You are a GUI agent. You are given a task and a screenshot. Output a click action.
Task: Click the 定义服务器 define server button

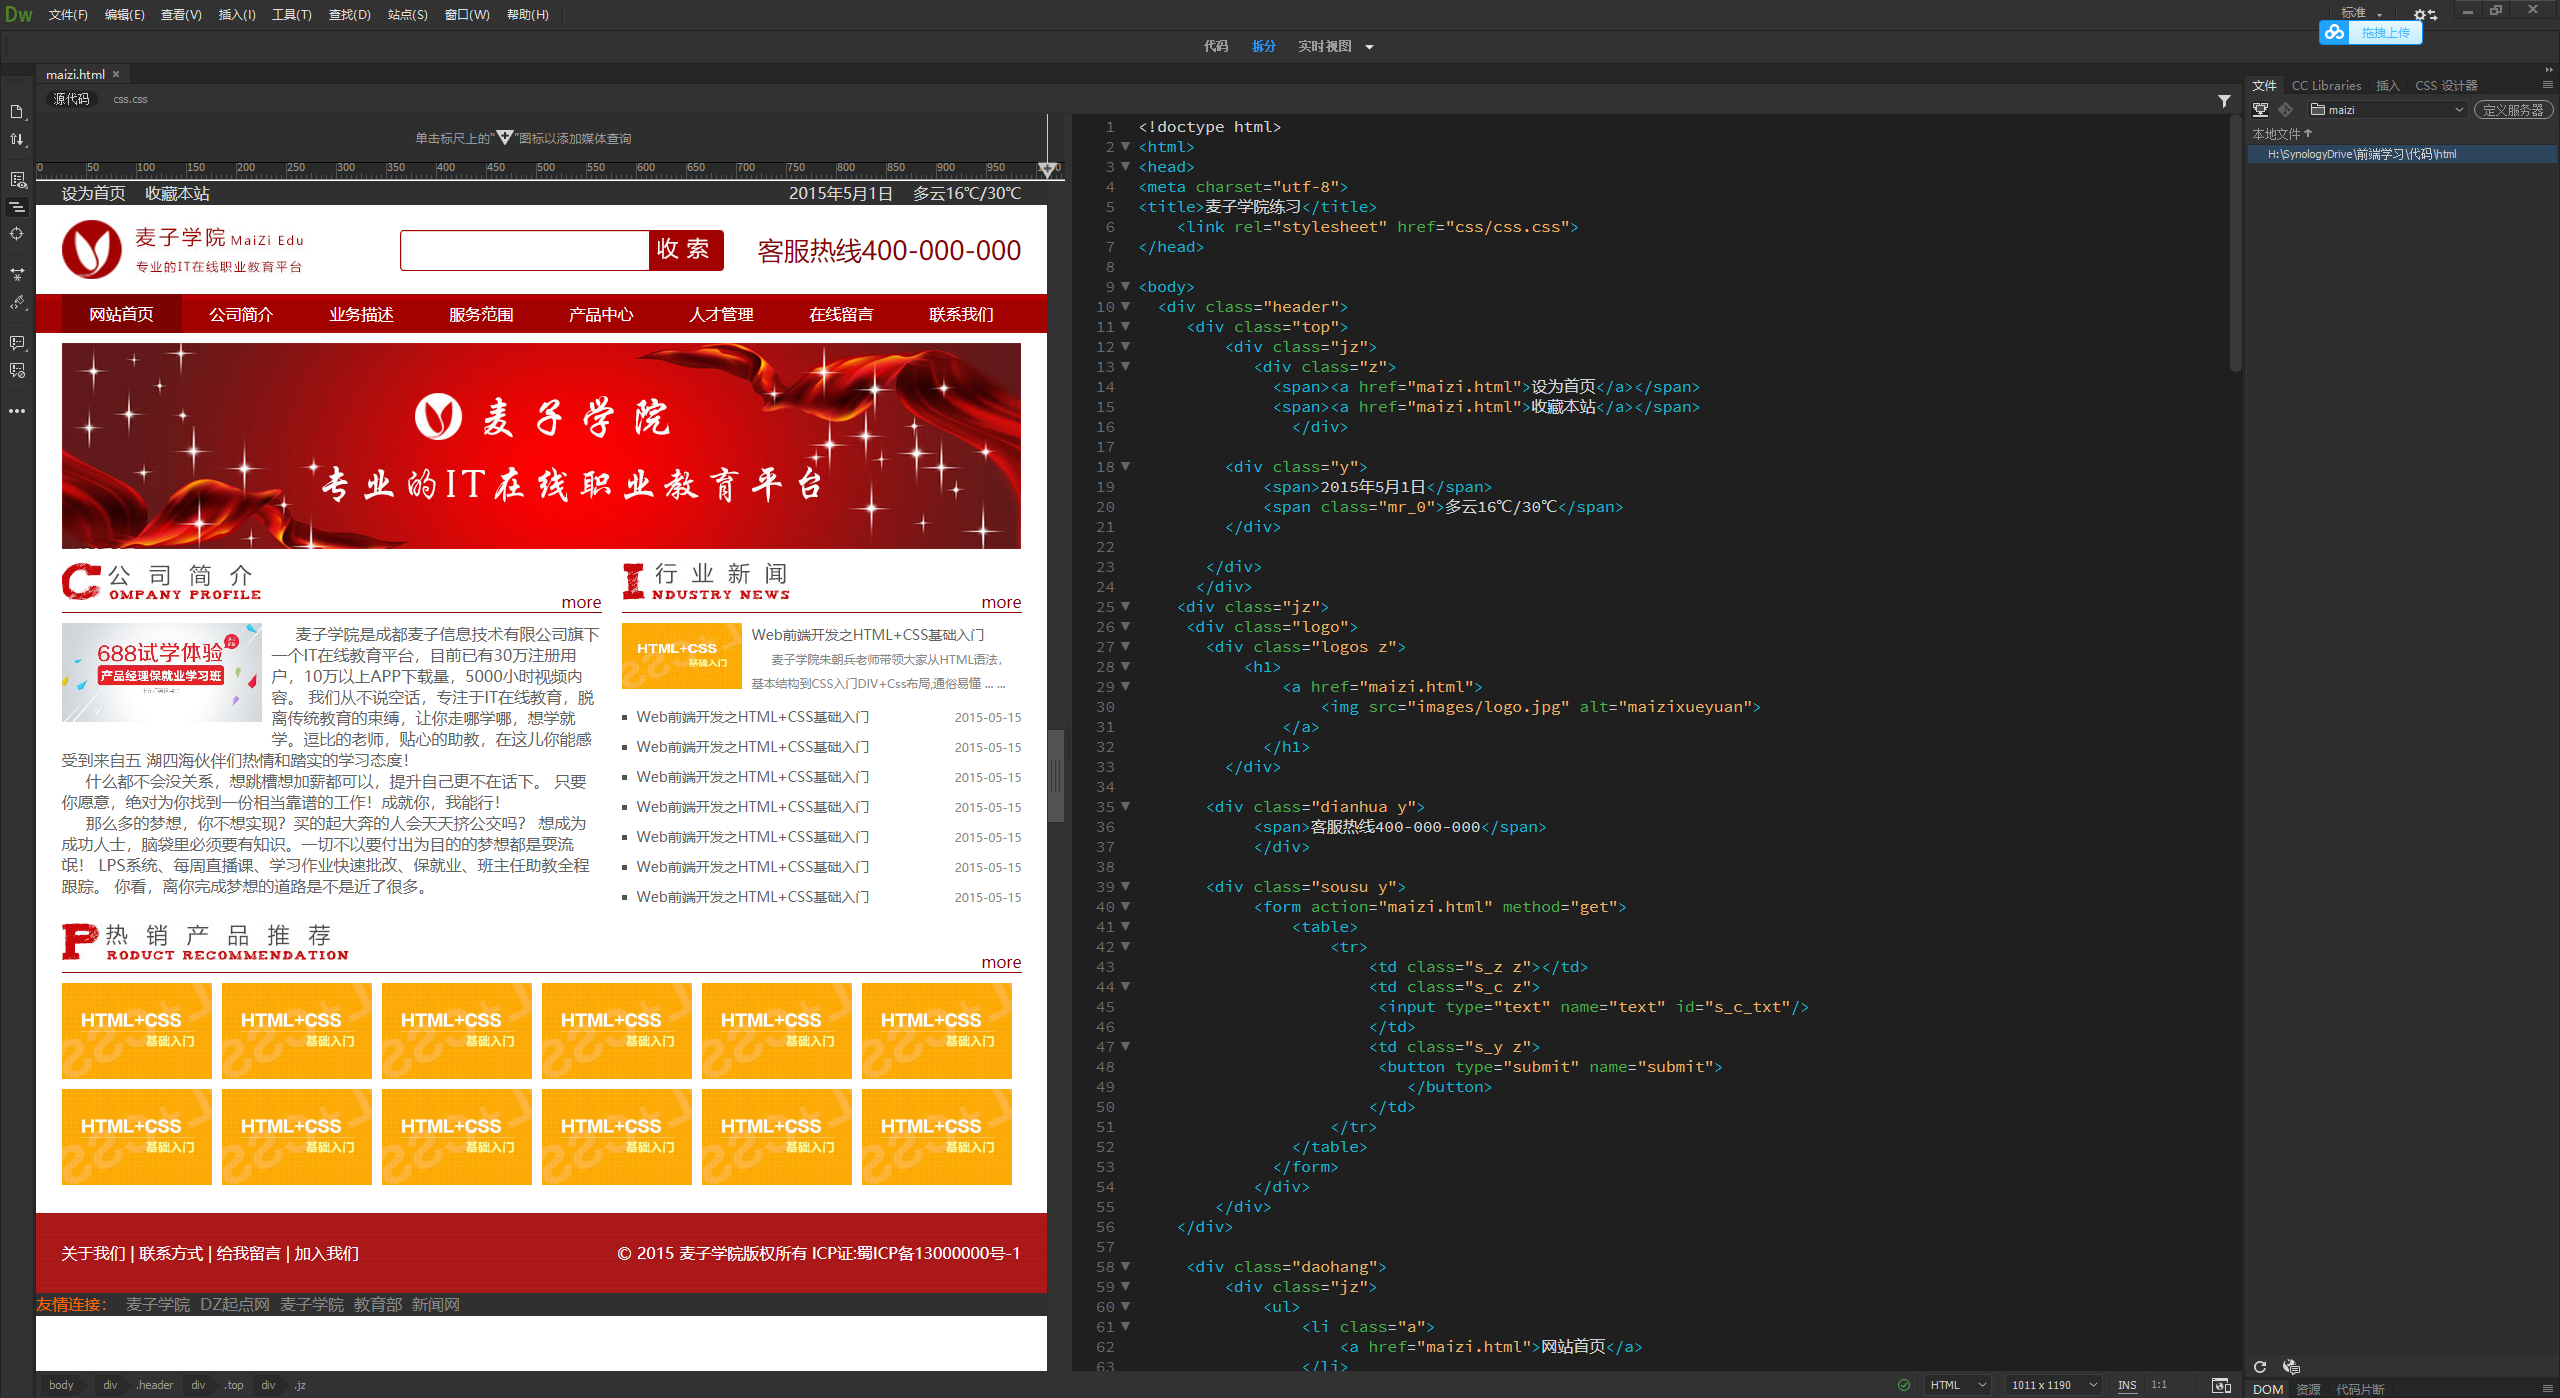2513,110
